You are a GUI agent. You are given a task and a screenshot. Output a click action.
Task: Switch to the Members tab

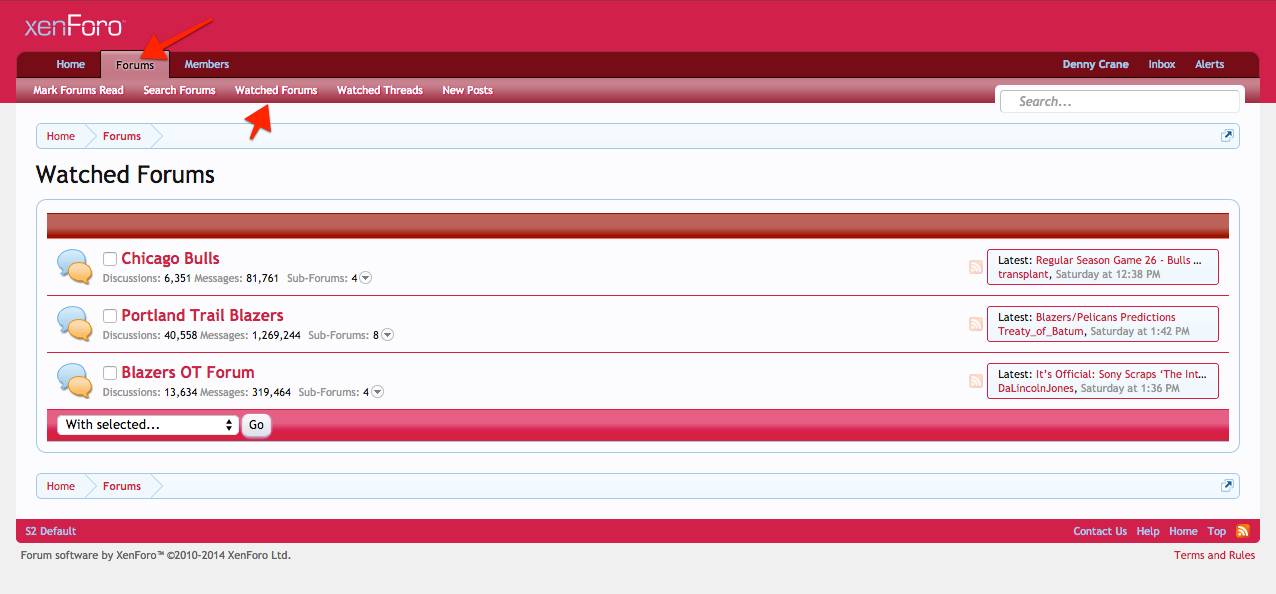click(207, 65)
